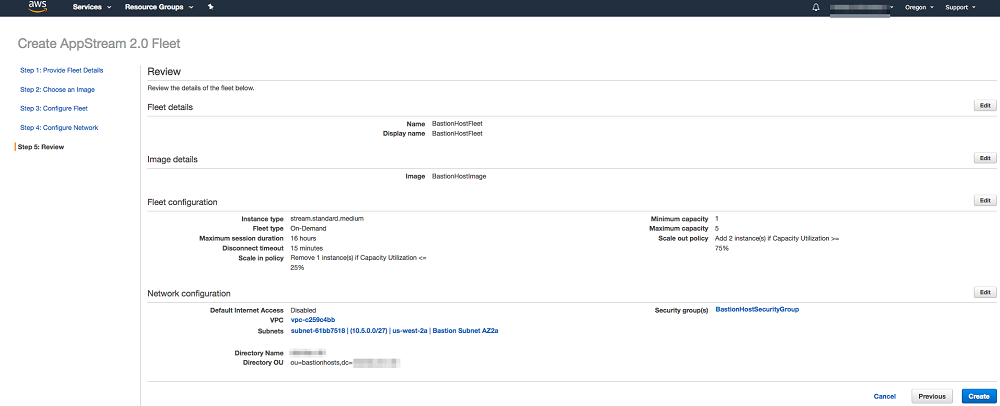Click the Network configuration heading
This screenshot has width=1000, height=406.
click(189, 293)
